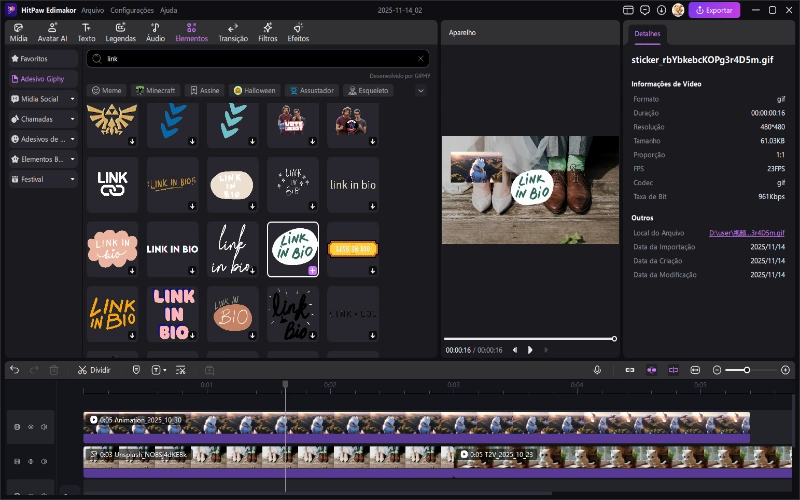Toggle magnetic snapping purple icon

point(652,370)
